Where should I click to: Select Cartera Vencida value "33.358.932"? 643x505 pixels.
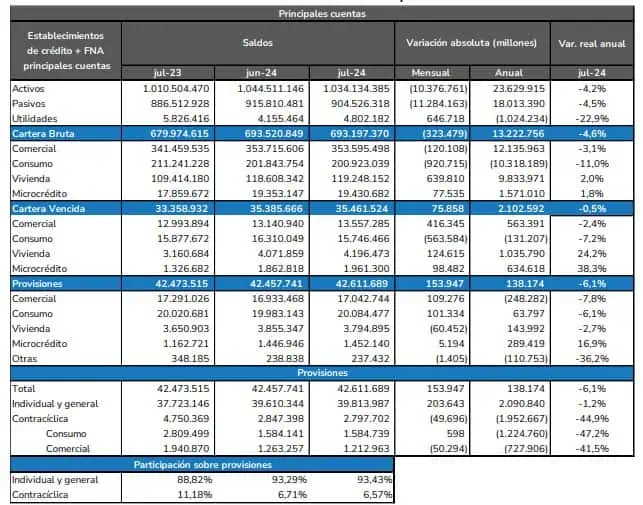[181, 209]
